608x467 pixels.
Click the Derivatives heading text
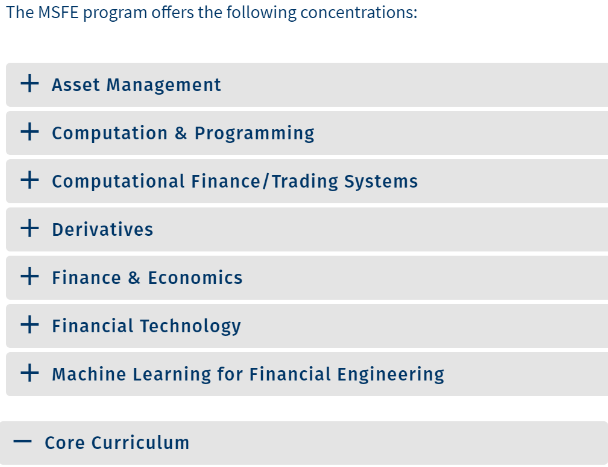(103, 229)
